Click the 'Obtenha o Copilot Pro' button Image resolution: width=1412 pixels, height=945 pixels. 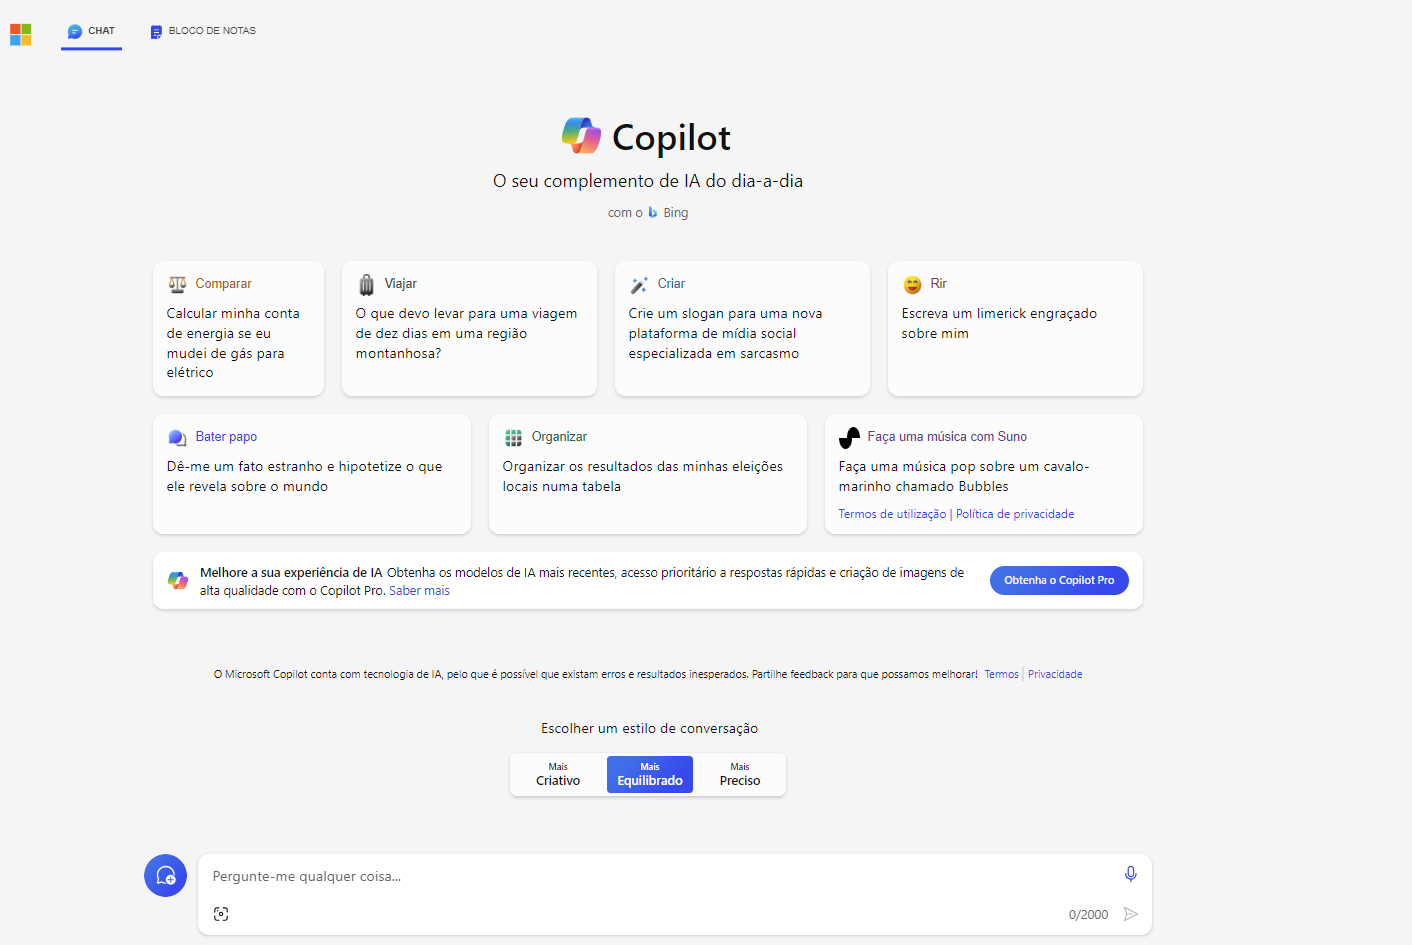[1059, 580]
